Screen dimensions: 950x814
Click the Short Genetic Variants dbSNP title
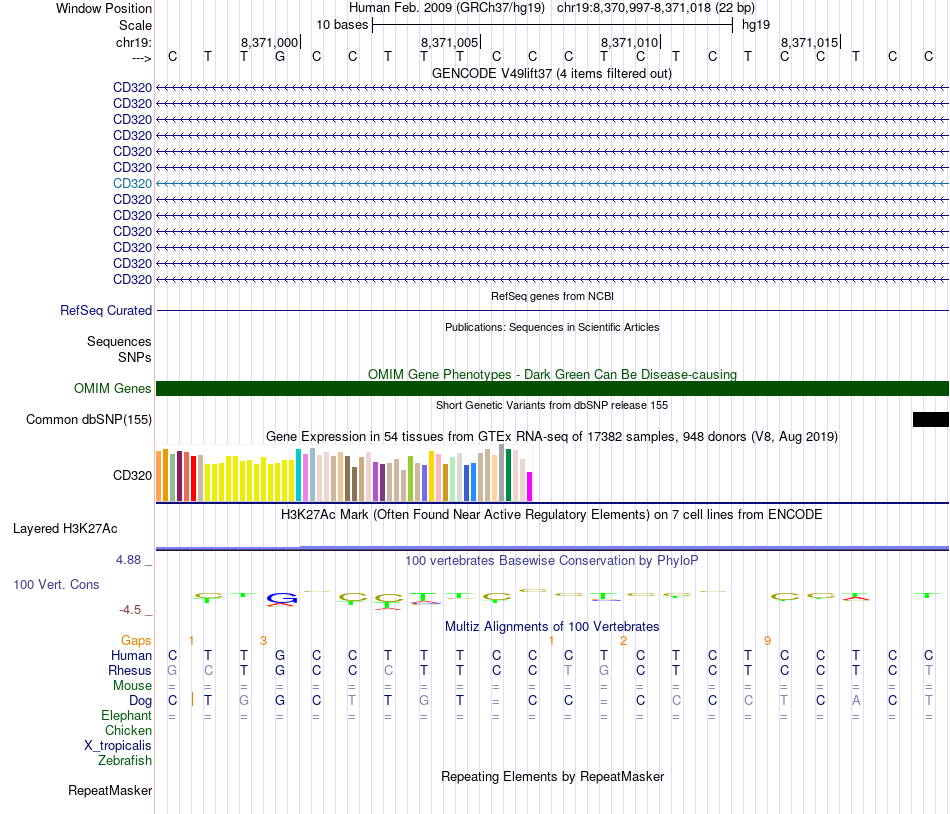point(552,405)
